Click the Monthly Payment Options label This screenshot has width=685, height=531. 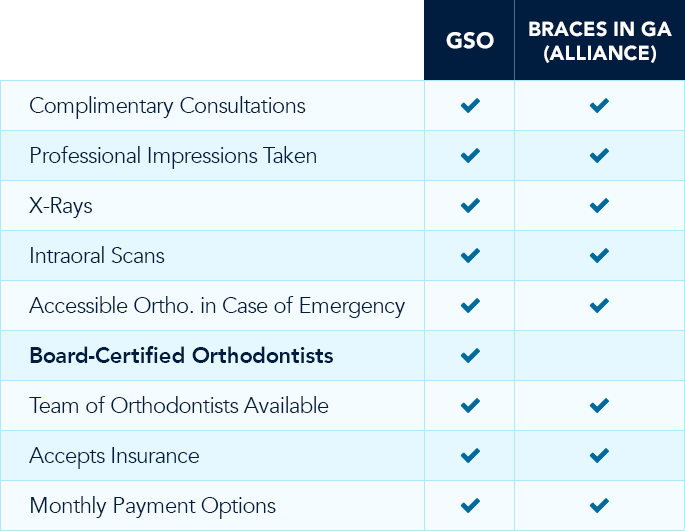pos(152,506)
